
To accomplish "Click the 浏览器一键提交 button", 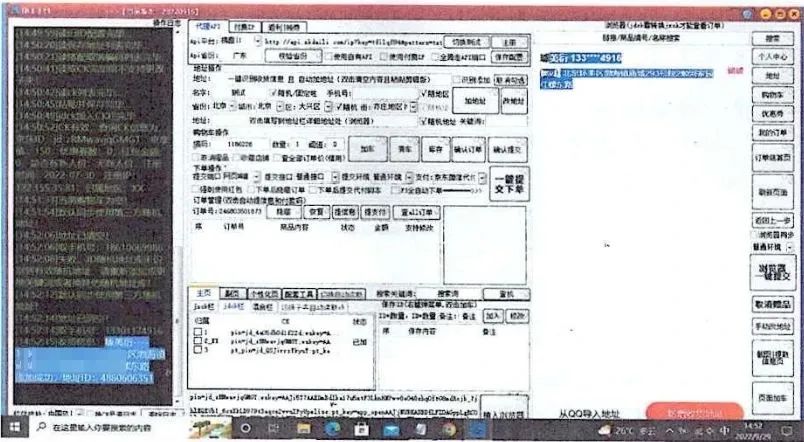I will tap(772, 272).
